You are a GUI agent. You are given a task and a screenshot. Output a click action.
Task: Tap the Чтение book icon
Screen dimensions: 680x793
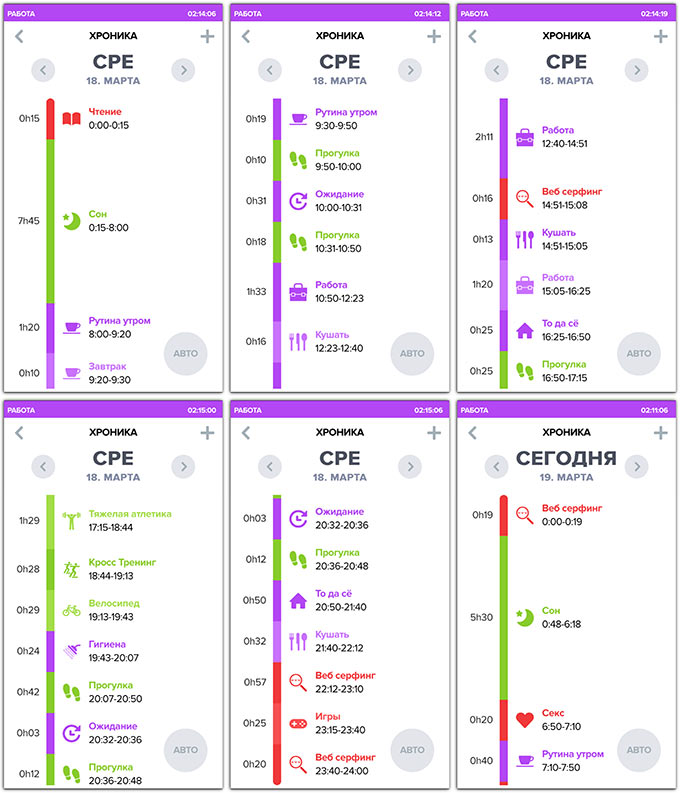[x=71, y=119]
